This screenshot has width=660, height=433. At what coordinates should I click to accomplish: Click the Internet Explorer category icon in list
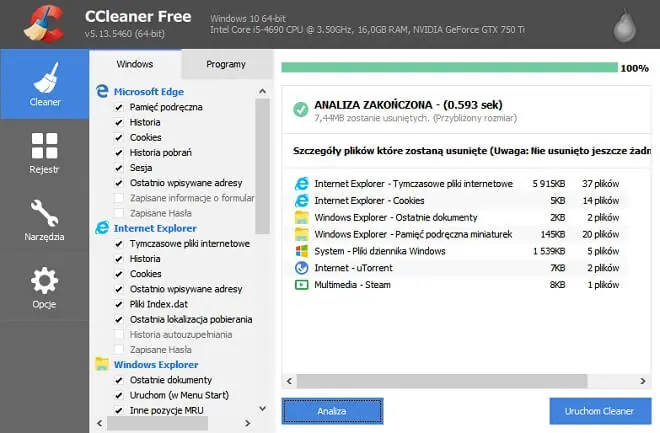pos(102,228)
